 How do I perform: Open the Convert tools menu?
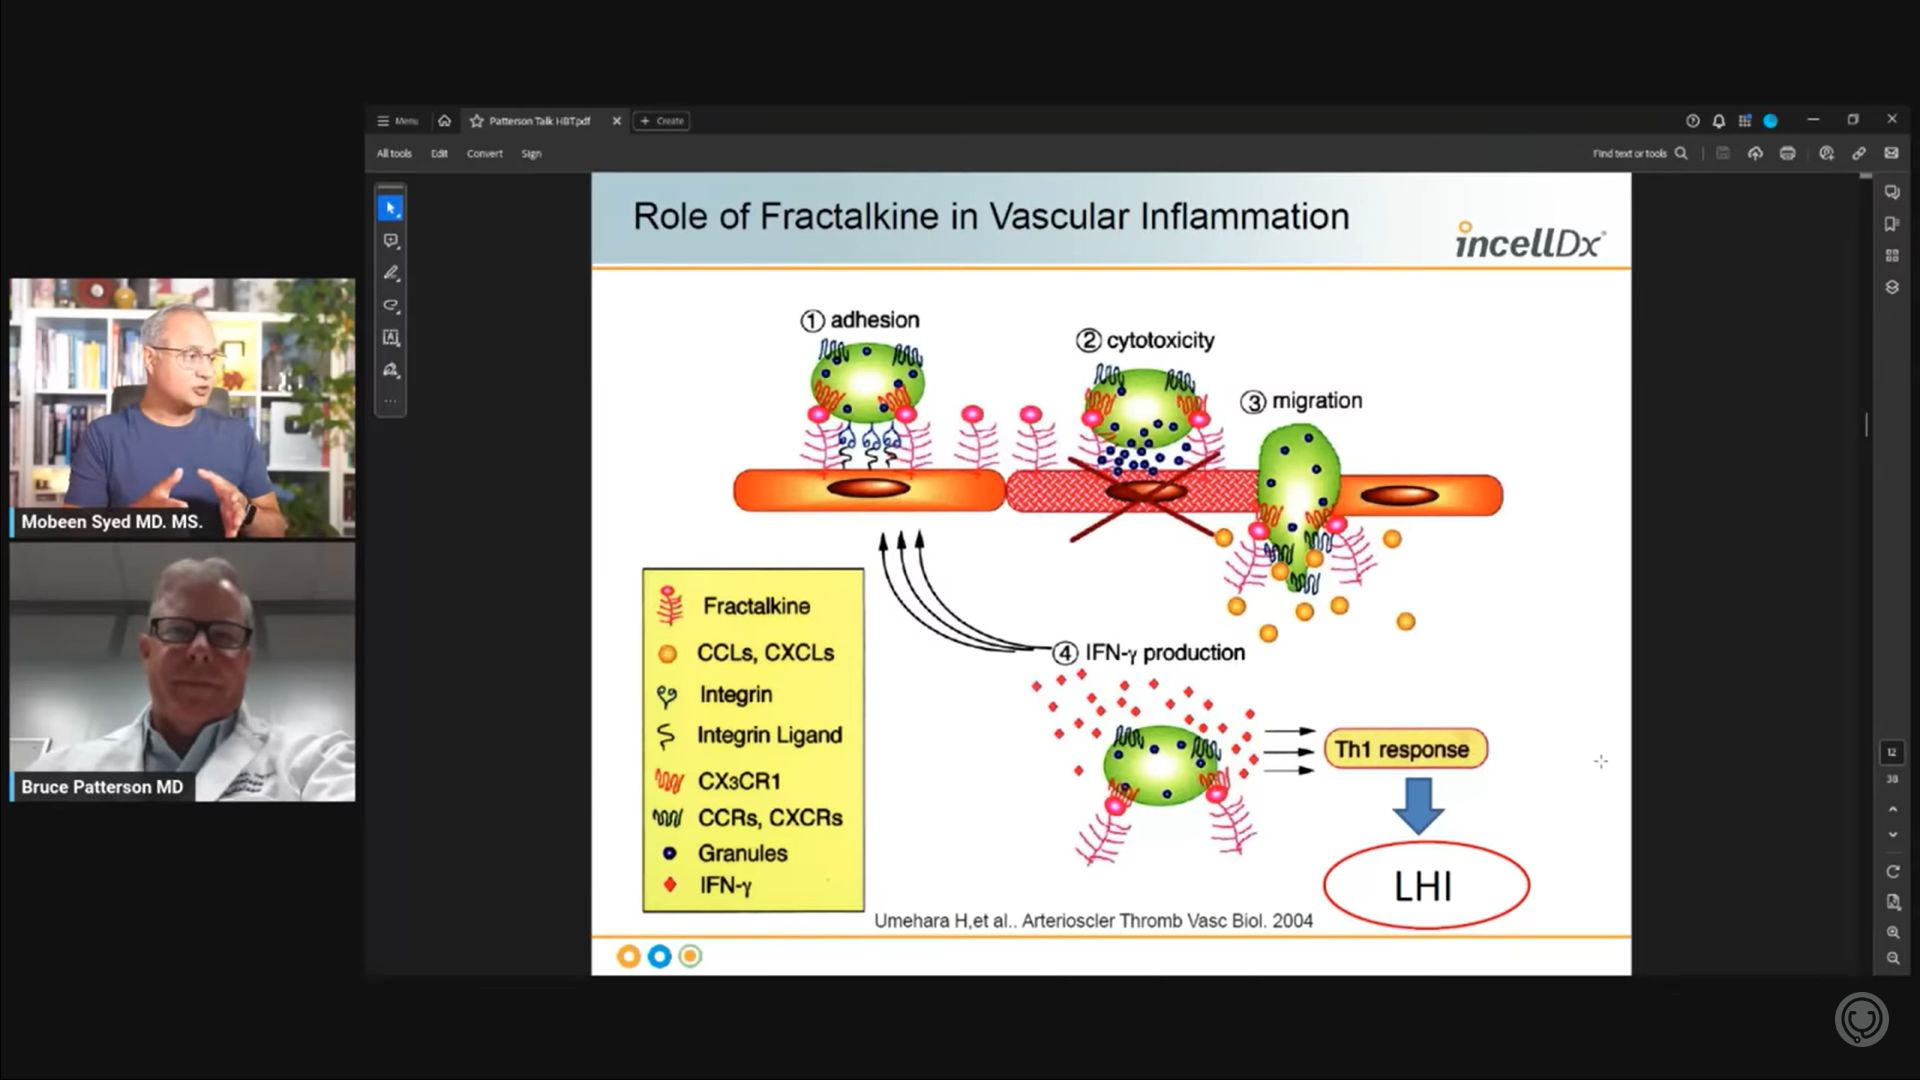(x=484, y=154)
